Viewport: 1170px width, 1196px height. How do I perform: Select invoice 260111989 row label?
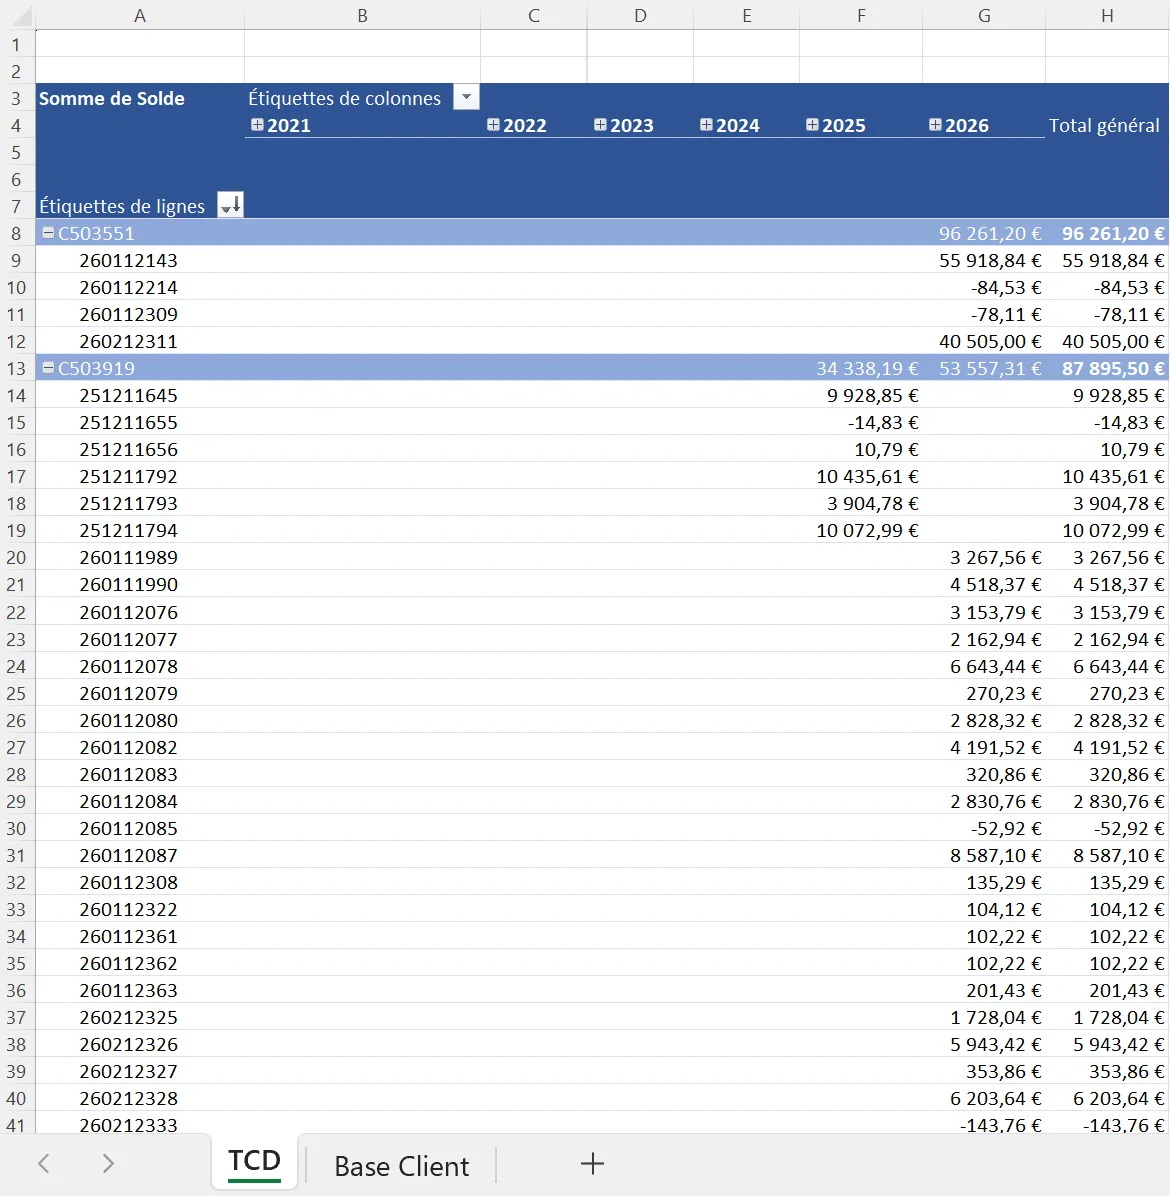pos(128,557)
